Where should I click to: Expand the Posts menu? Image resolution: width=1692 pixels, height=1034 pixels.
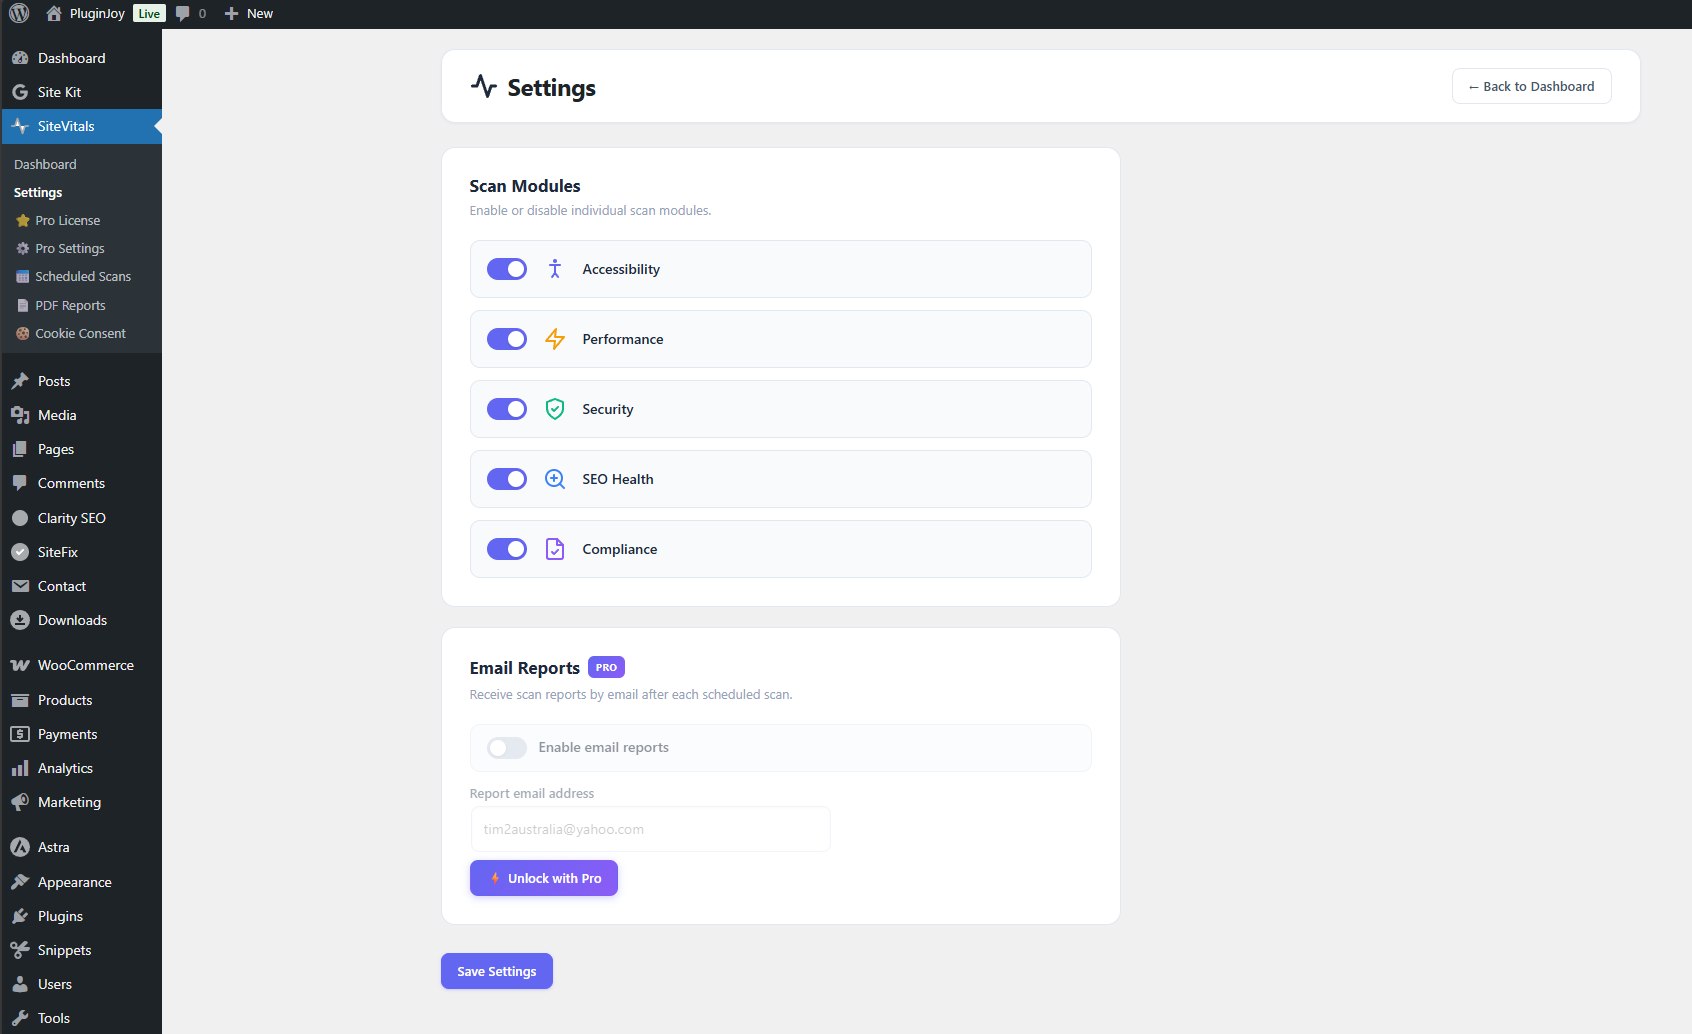(x=52, y=381)
